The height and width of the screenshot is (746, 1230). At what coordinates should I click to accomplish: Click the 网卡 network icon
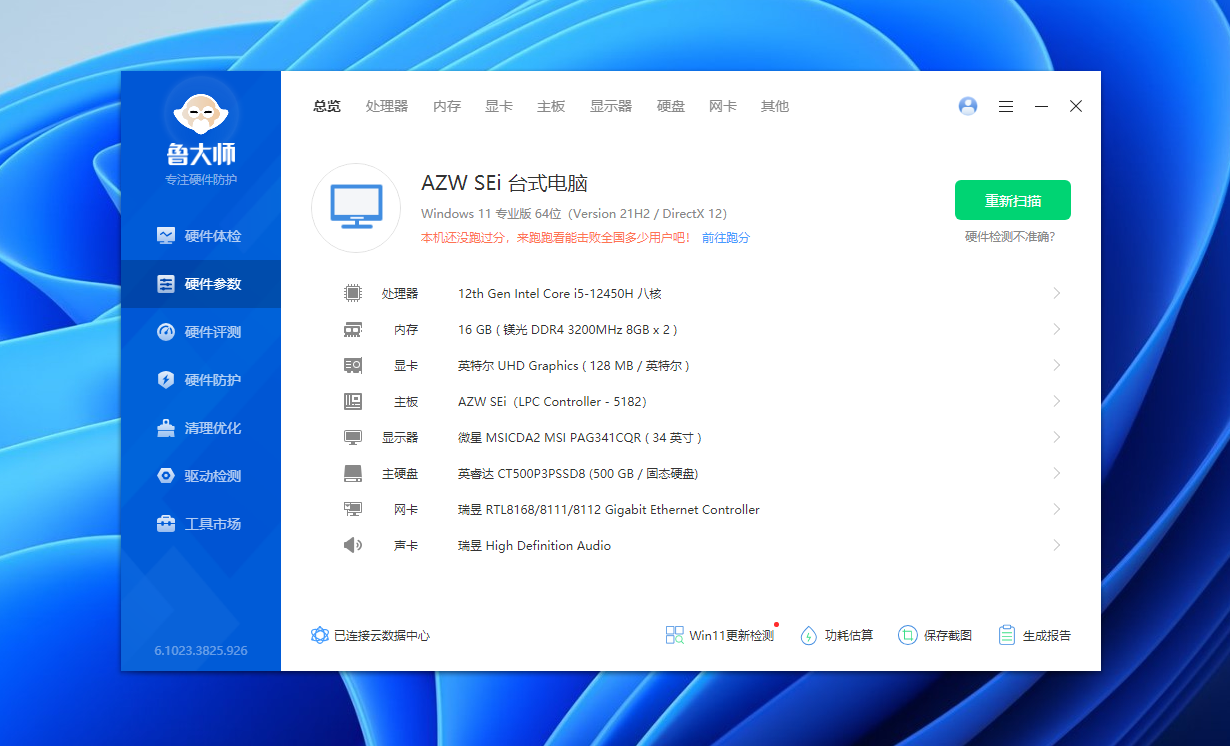coord(353,510)
